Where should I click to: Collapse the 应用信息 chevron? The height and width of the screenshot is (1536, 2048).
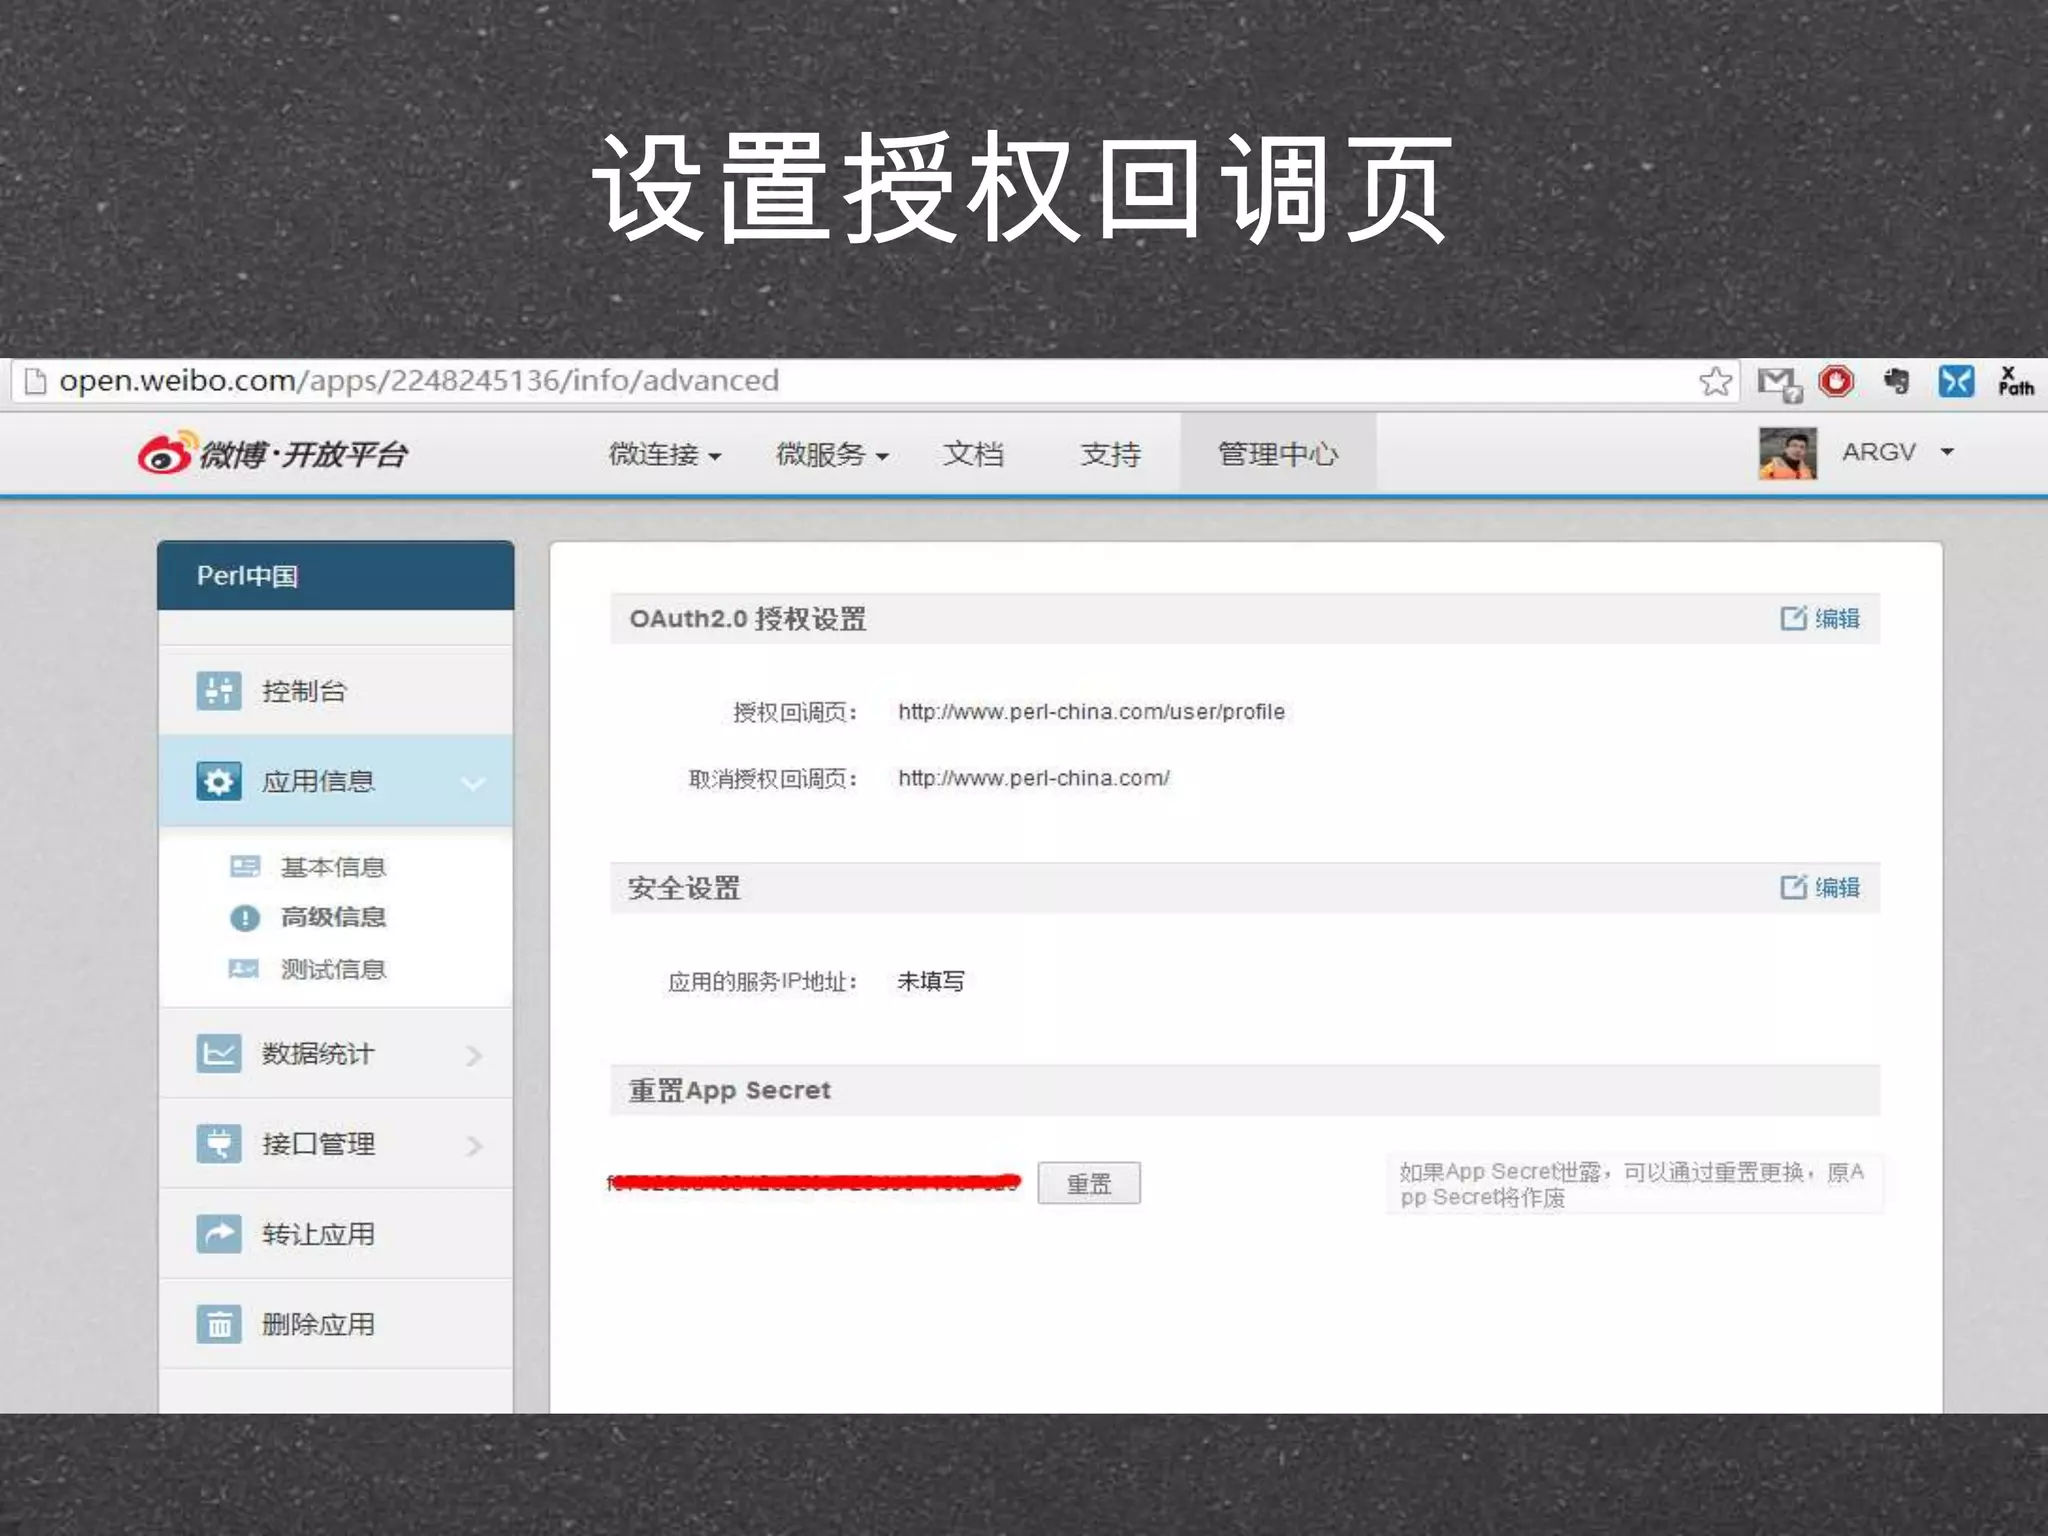tap(473, 783)
